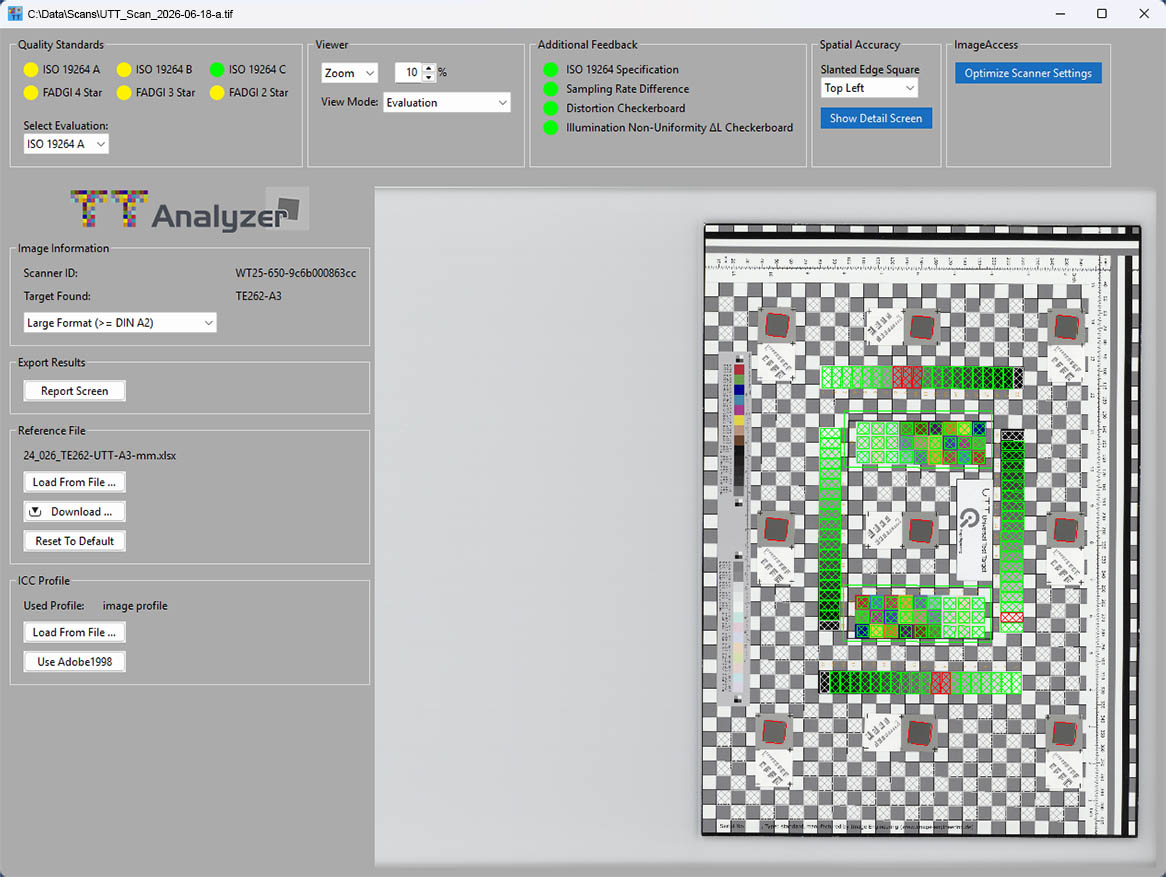The width and height of the screenshot is (1166, 877).
Task: Click the ISO 19264 A yellow status indicator
Action: pyautogui.click(x=30, y=69)
